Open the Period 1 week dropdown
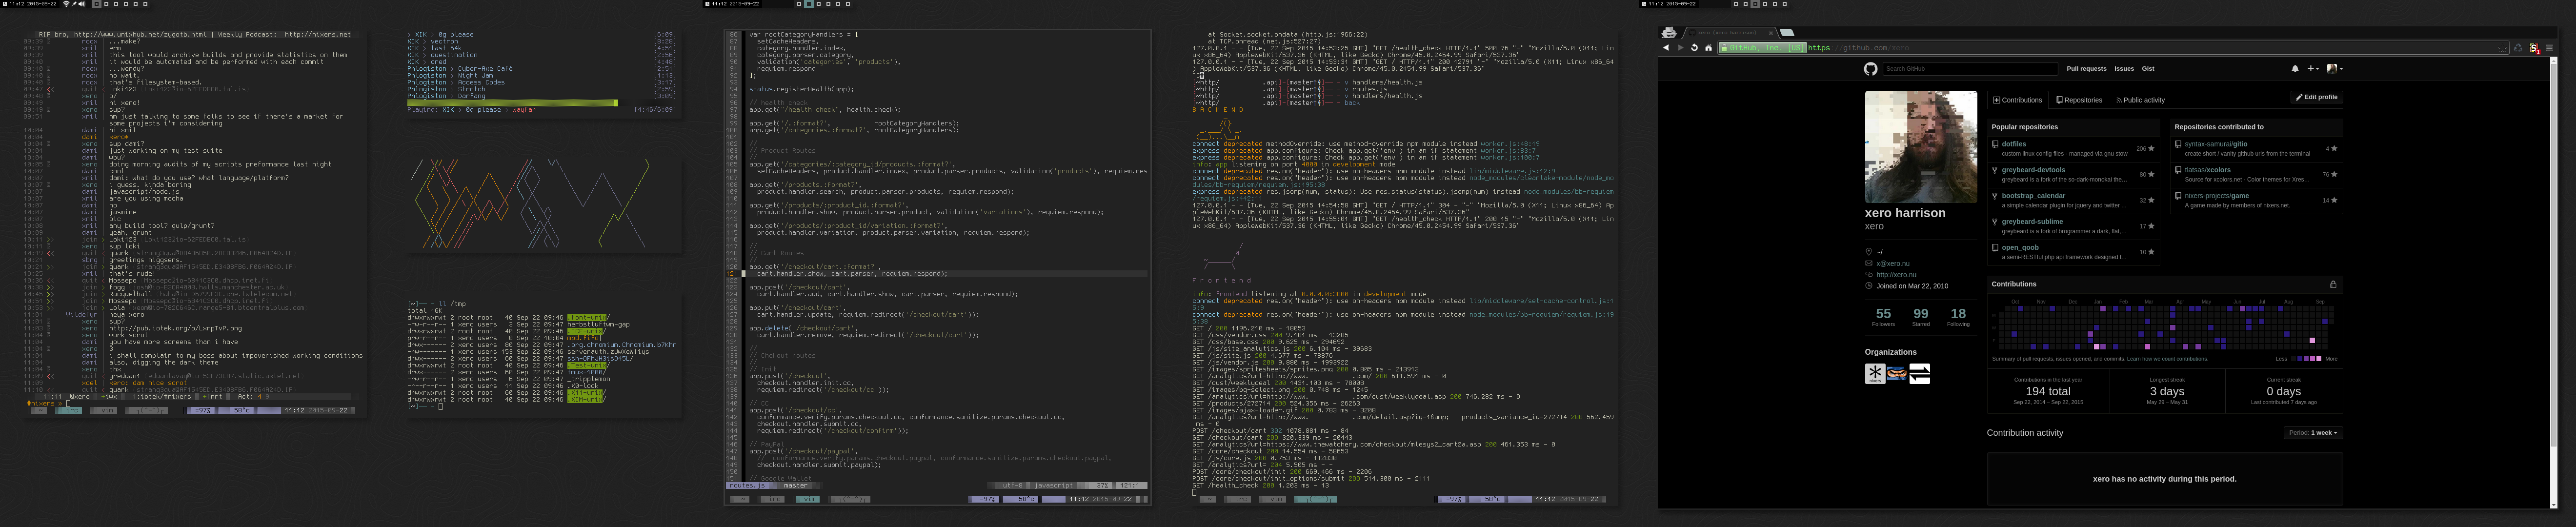 tap(2313, 433)
